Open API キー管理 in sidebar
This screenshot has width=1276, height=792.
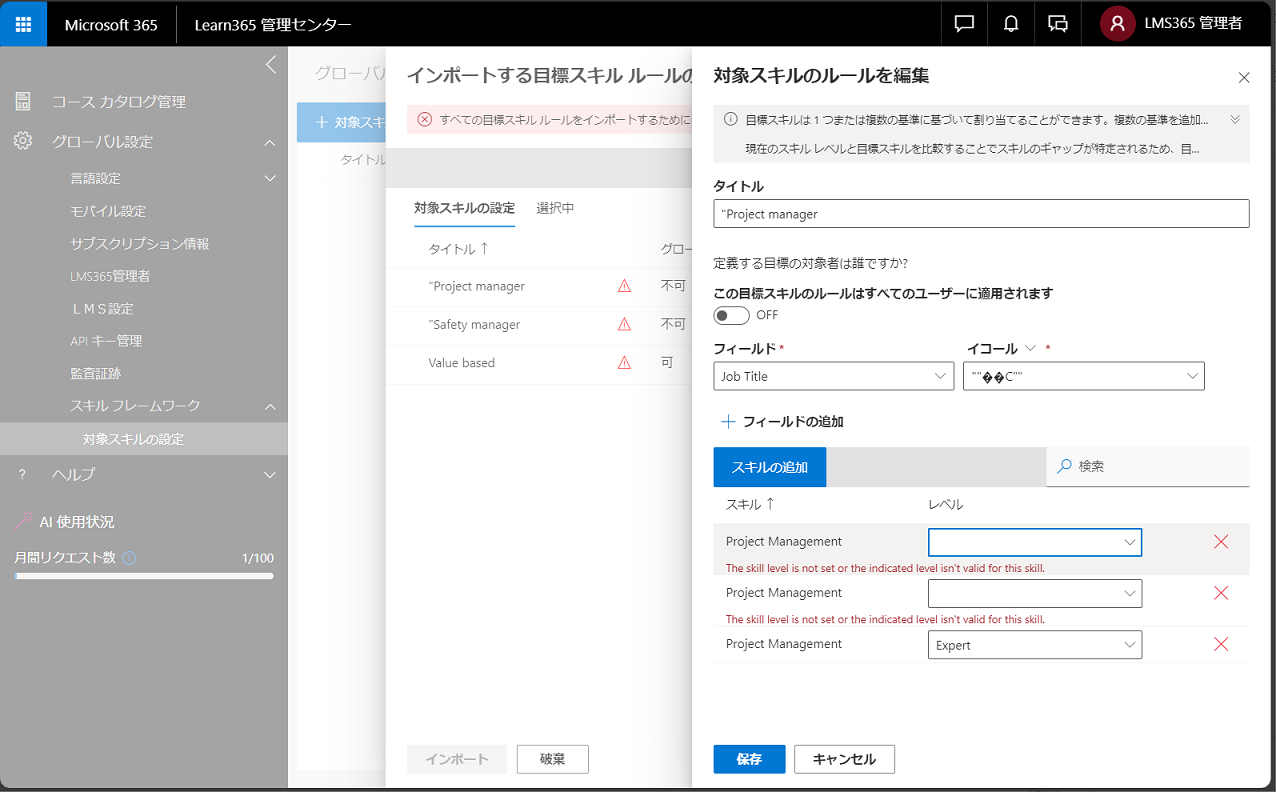106,341
